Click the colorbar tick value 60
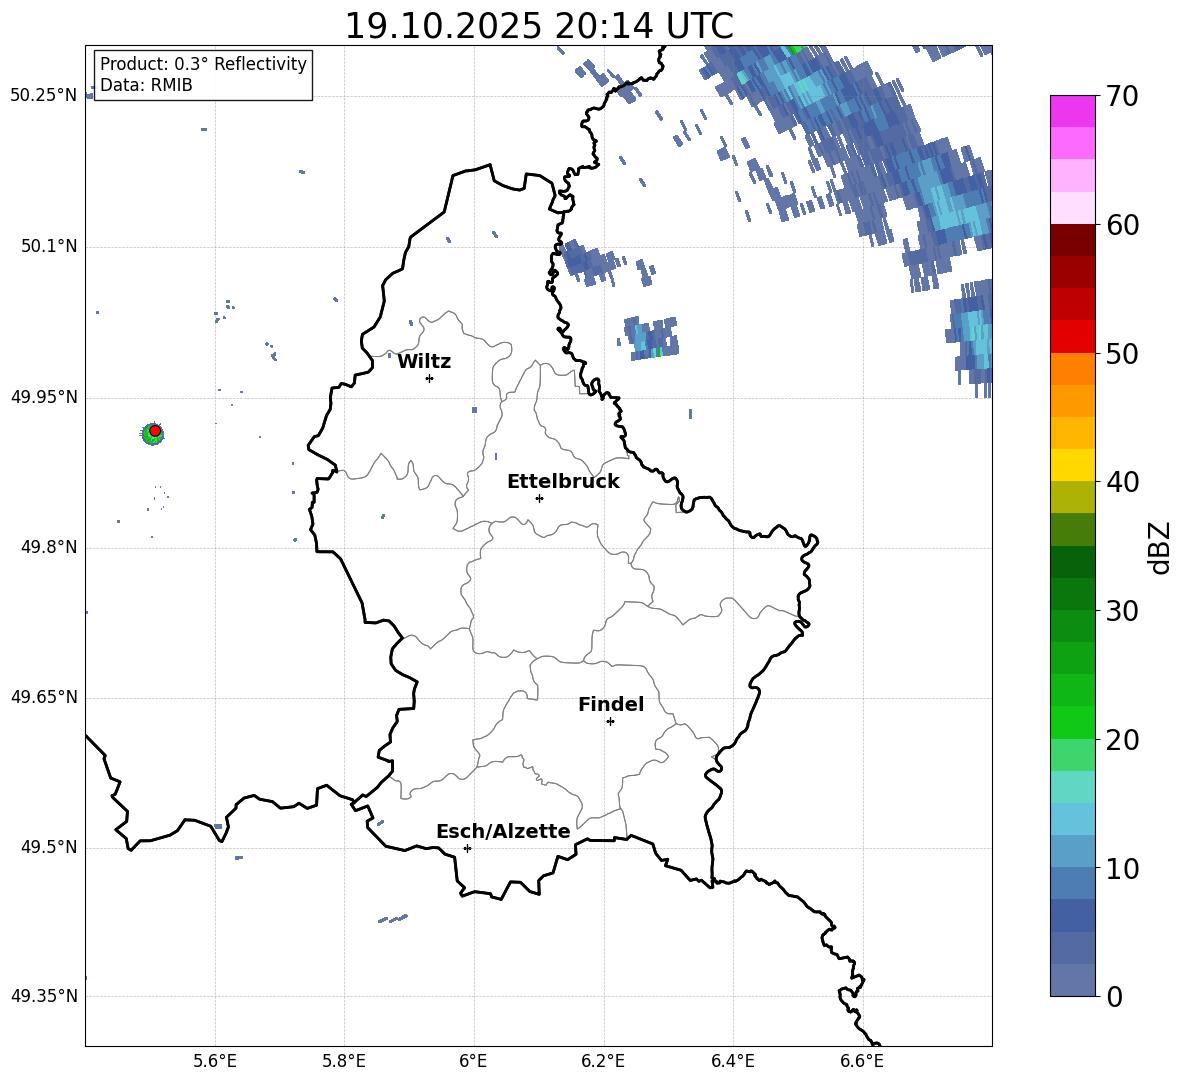 click(1122, 225)
